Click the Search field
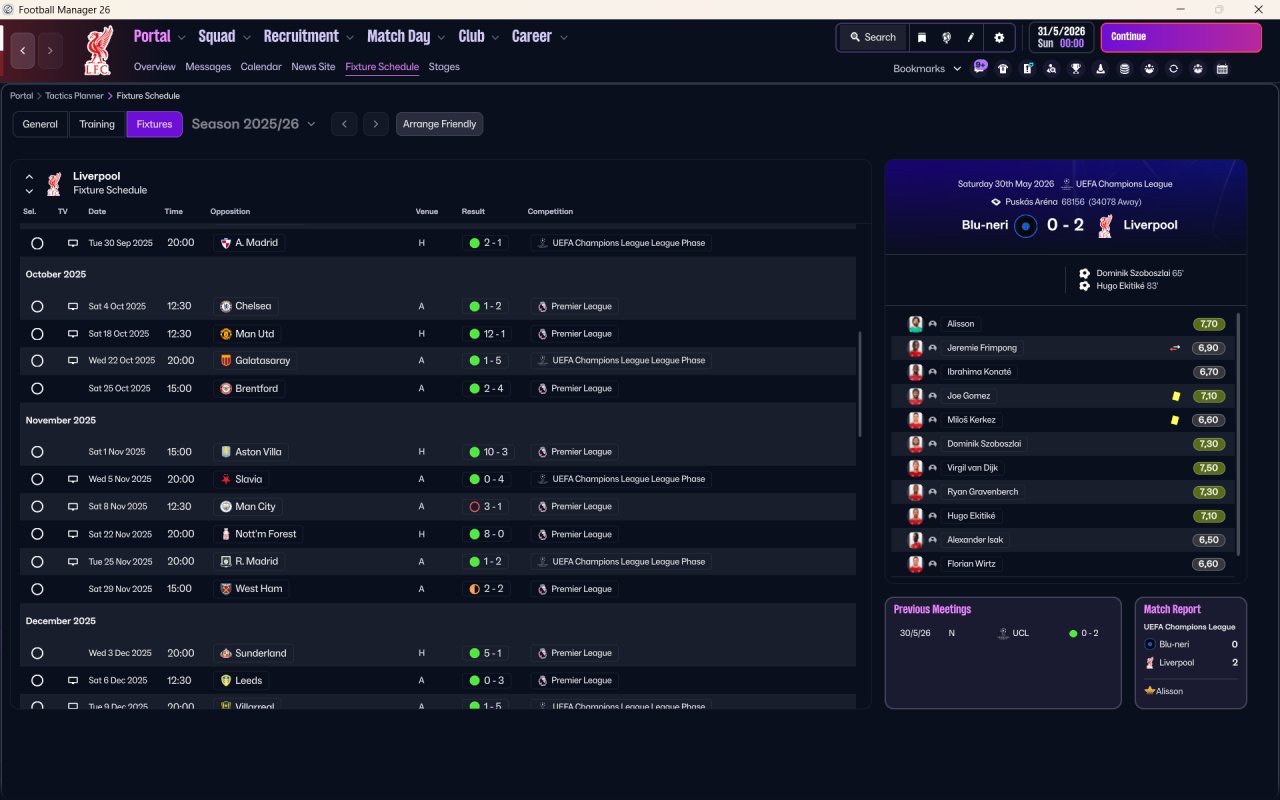Screen dimensions: 1280x800 [872, 37]
